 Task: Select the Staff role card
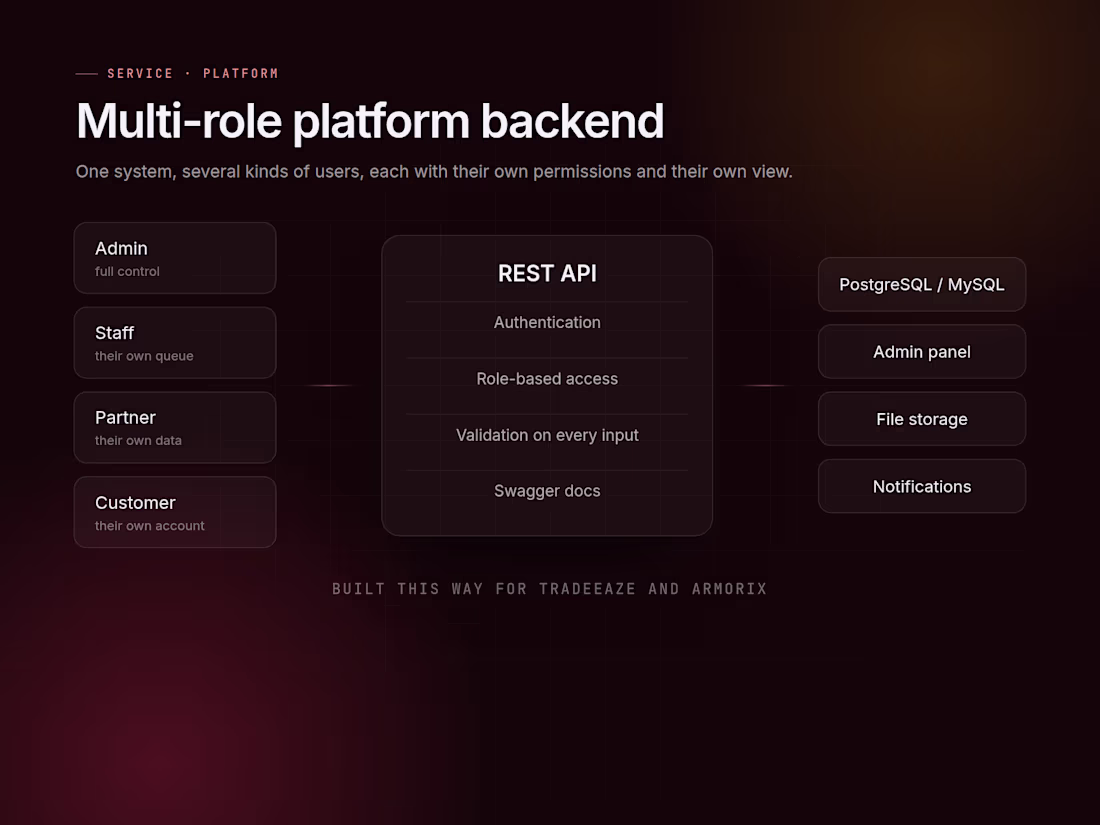(175, 342)
